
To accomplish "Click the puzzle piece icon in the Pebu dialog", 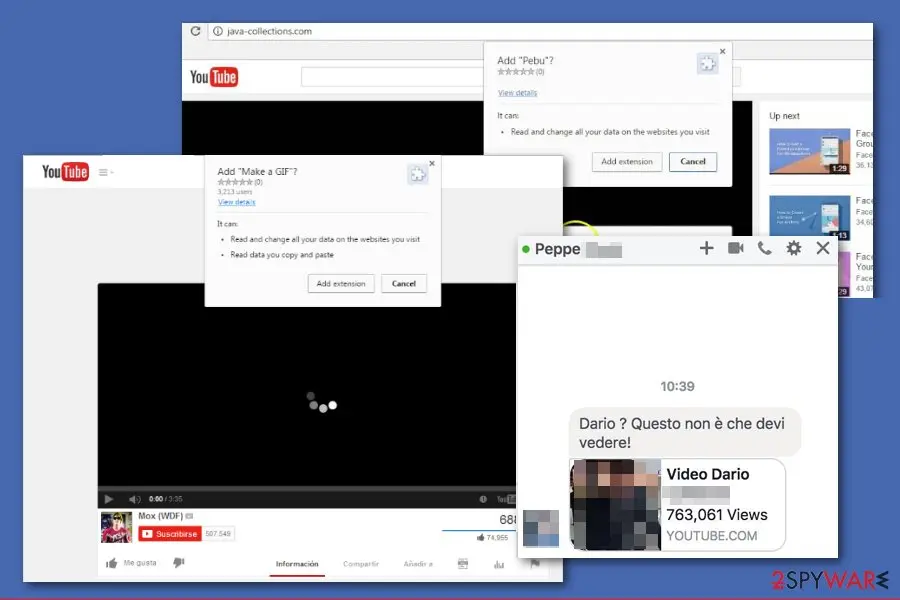I will click(707, 64).
